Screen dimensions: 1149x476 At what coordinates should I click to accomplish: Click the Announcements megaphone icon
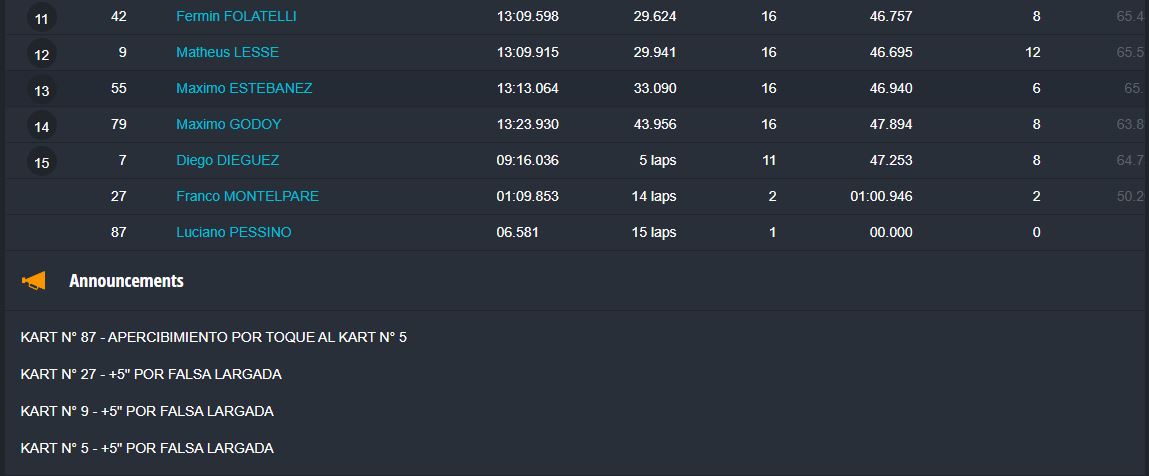[34, 281]
